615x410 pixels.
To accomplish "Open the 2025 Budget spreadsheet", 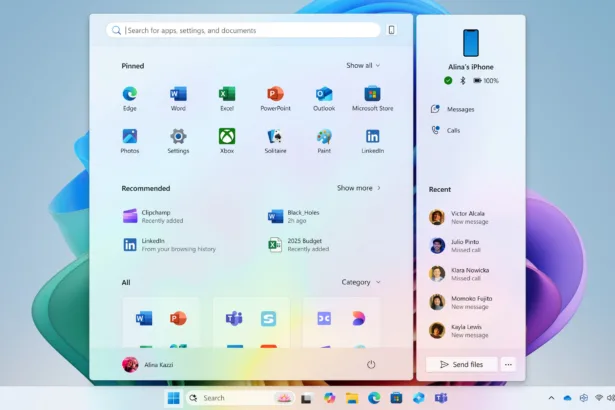I will pos(298,244).
